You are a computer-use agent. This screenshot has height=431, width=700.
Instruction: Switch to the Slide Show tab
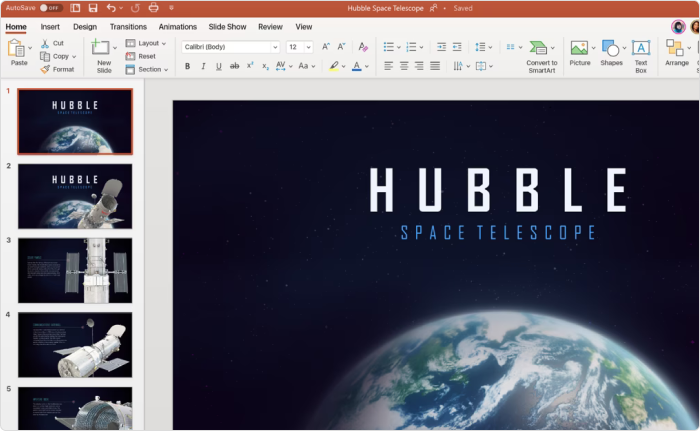227,27
